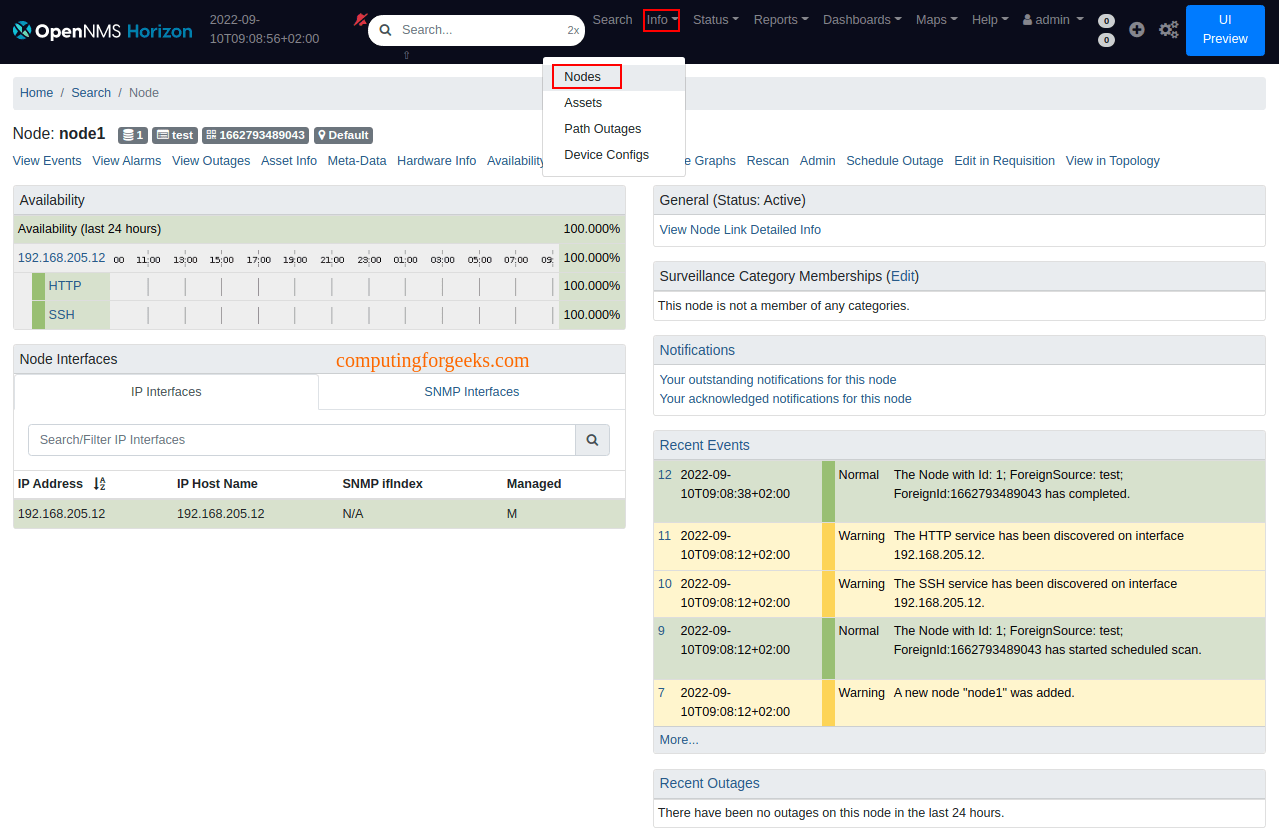
Task: Switch to the SNMP Interfaces tab
Action: (x=471, y=392)
